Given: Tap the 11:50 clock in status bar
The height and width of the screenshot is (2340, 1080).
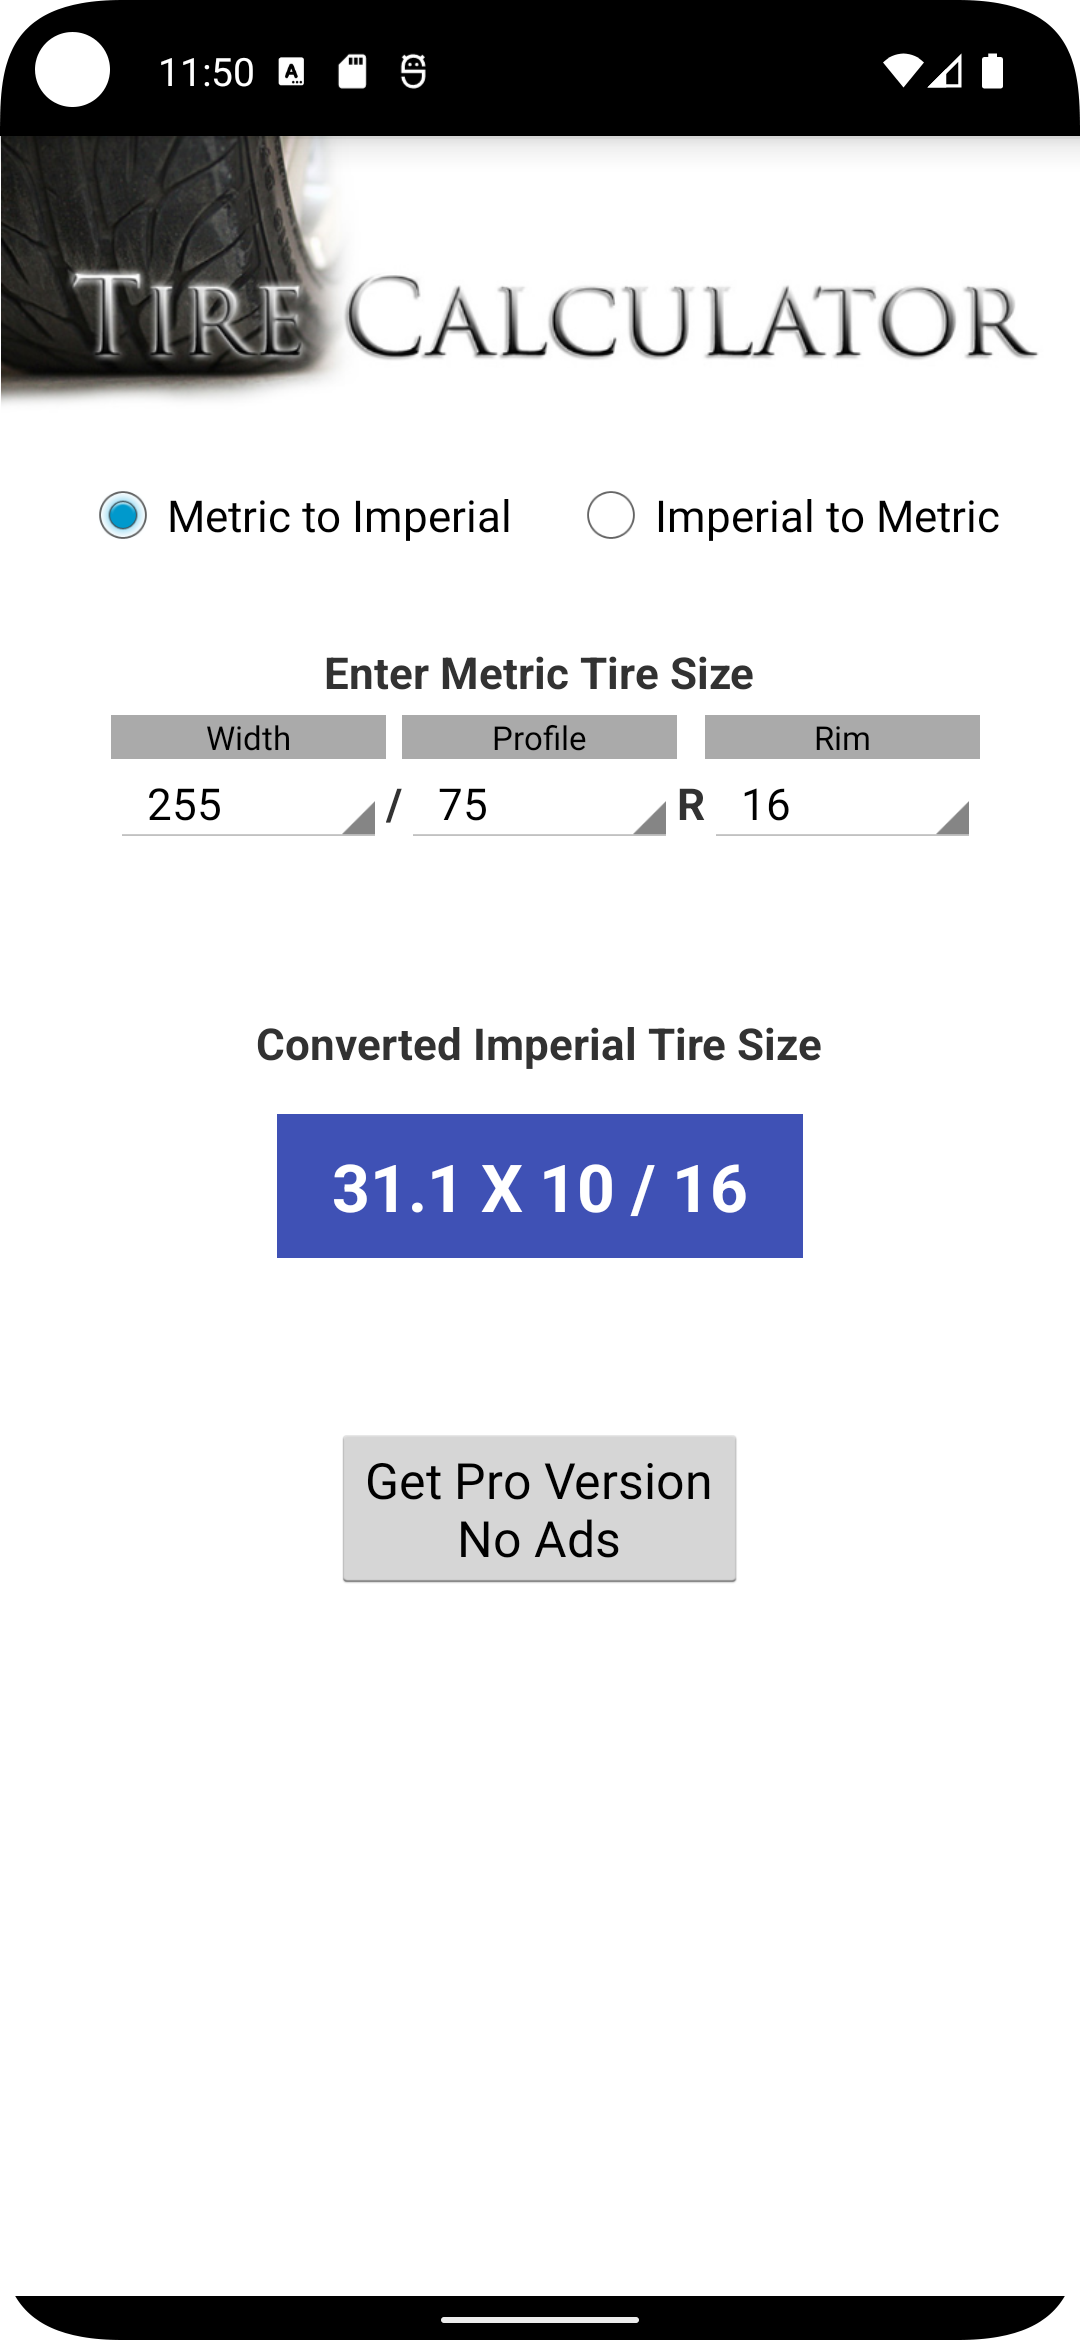Looking at the screenshot, I should 206,72.
